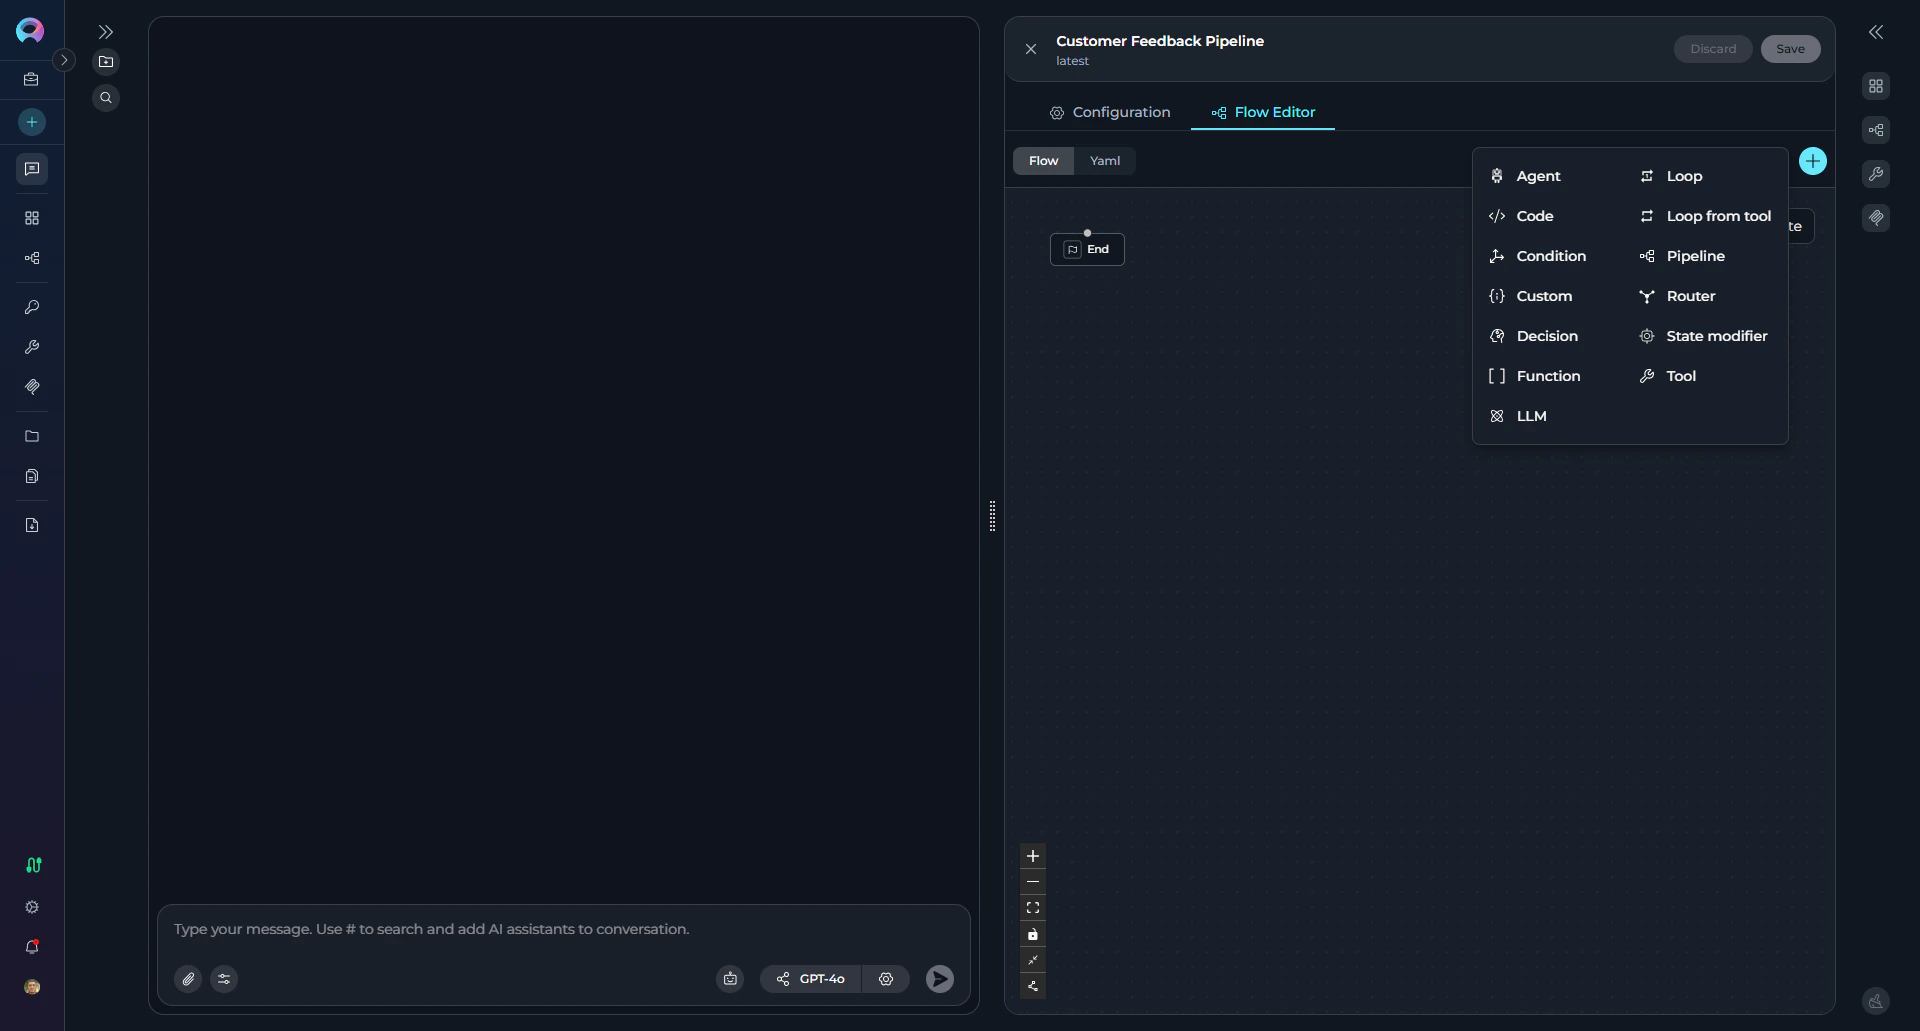Click the send message arrow icon

pyautogui.click(x=938, y=978)
